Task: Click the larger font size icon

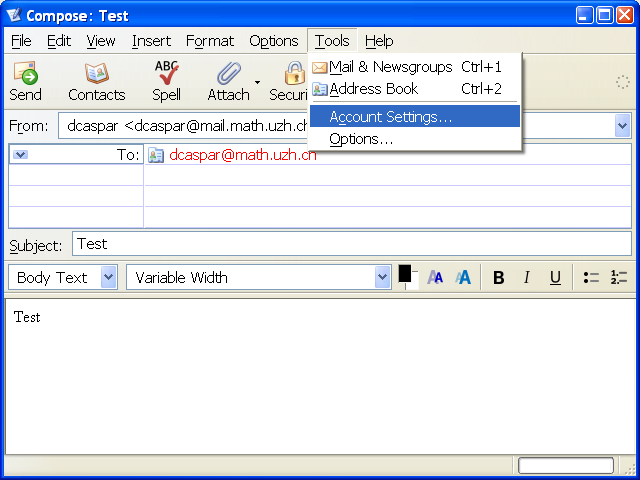Action: [x=463, y=278]
